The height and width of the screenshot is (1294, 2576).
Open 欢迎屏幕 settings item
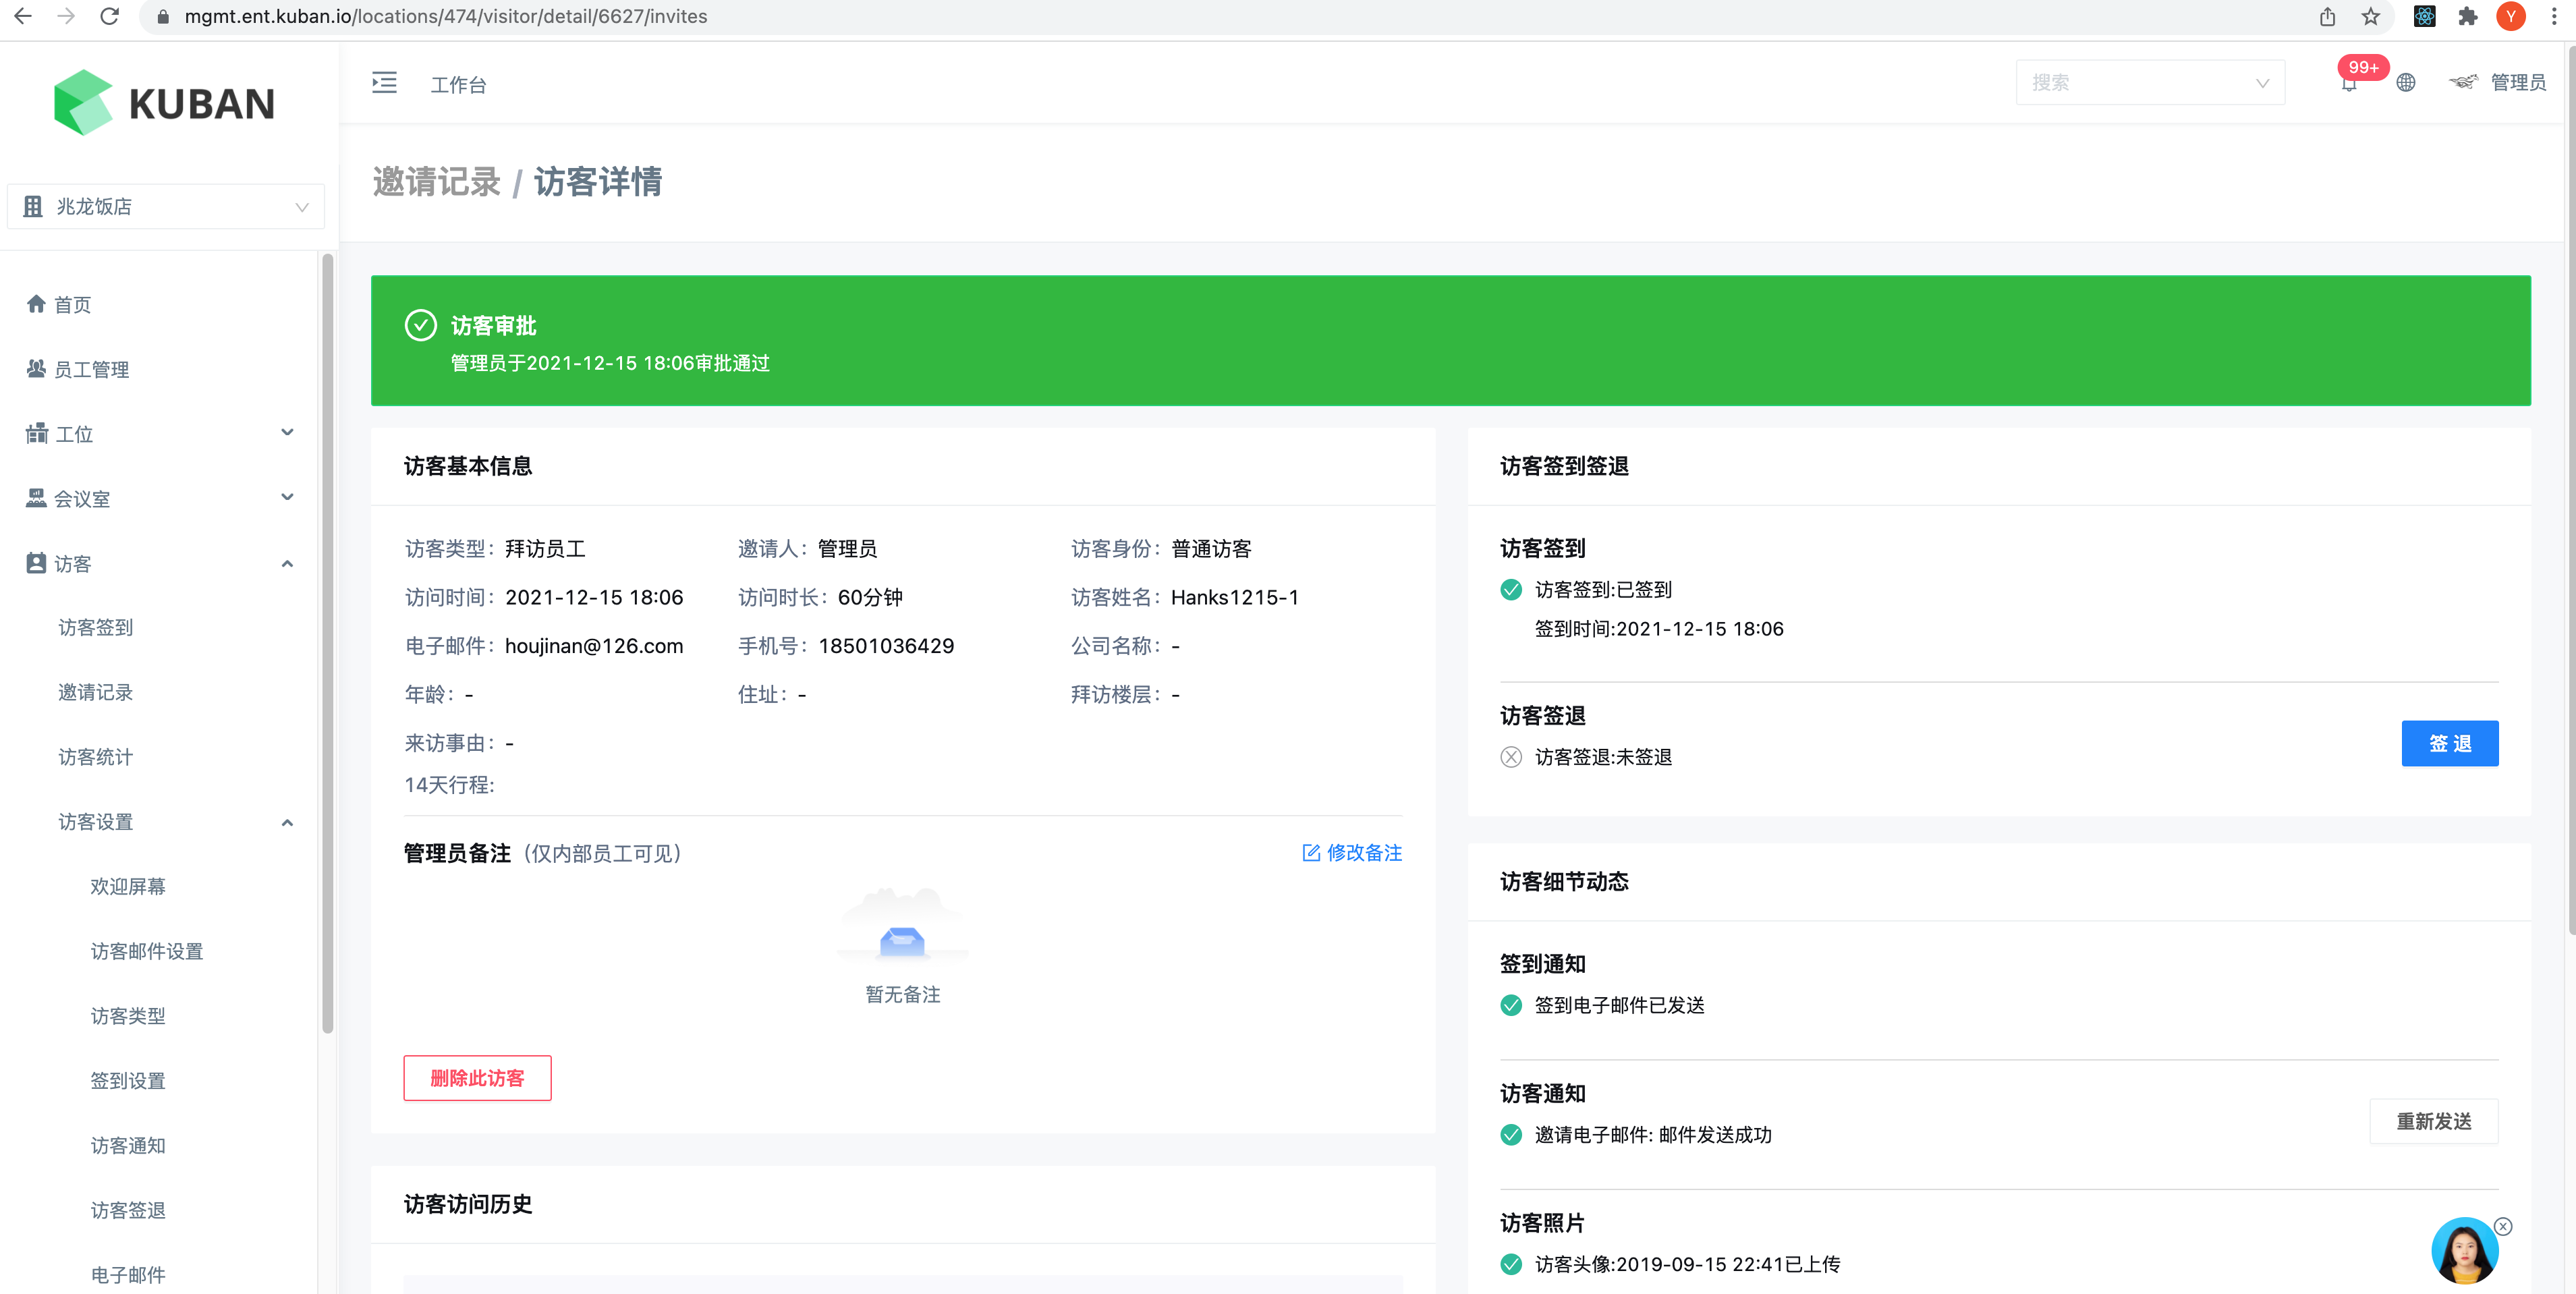tap(128, 886)
